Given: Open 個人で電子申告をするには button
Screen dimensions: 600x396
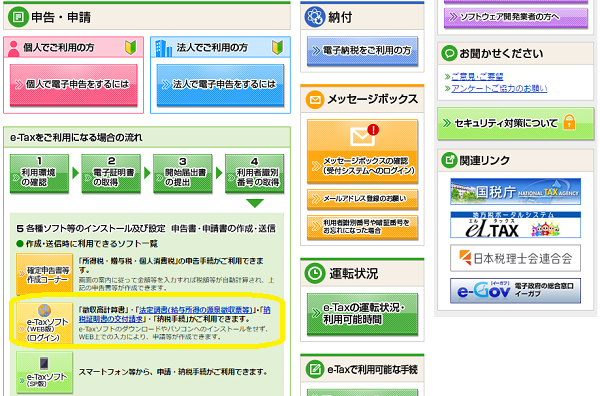Looking at the screenshot, I should (73, 85).
